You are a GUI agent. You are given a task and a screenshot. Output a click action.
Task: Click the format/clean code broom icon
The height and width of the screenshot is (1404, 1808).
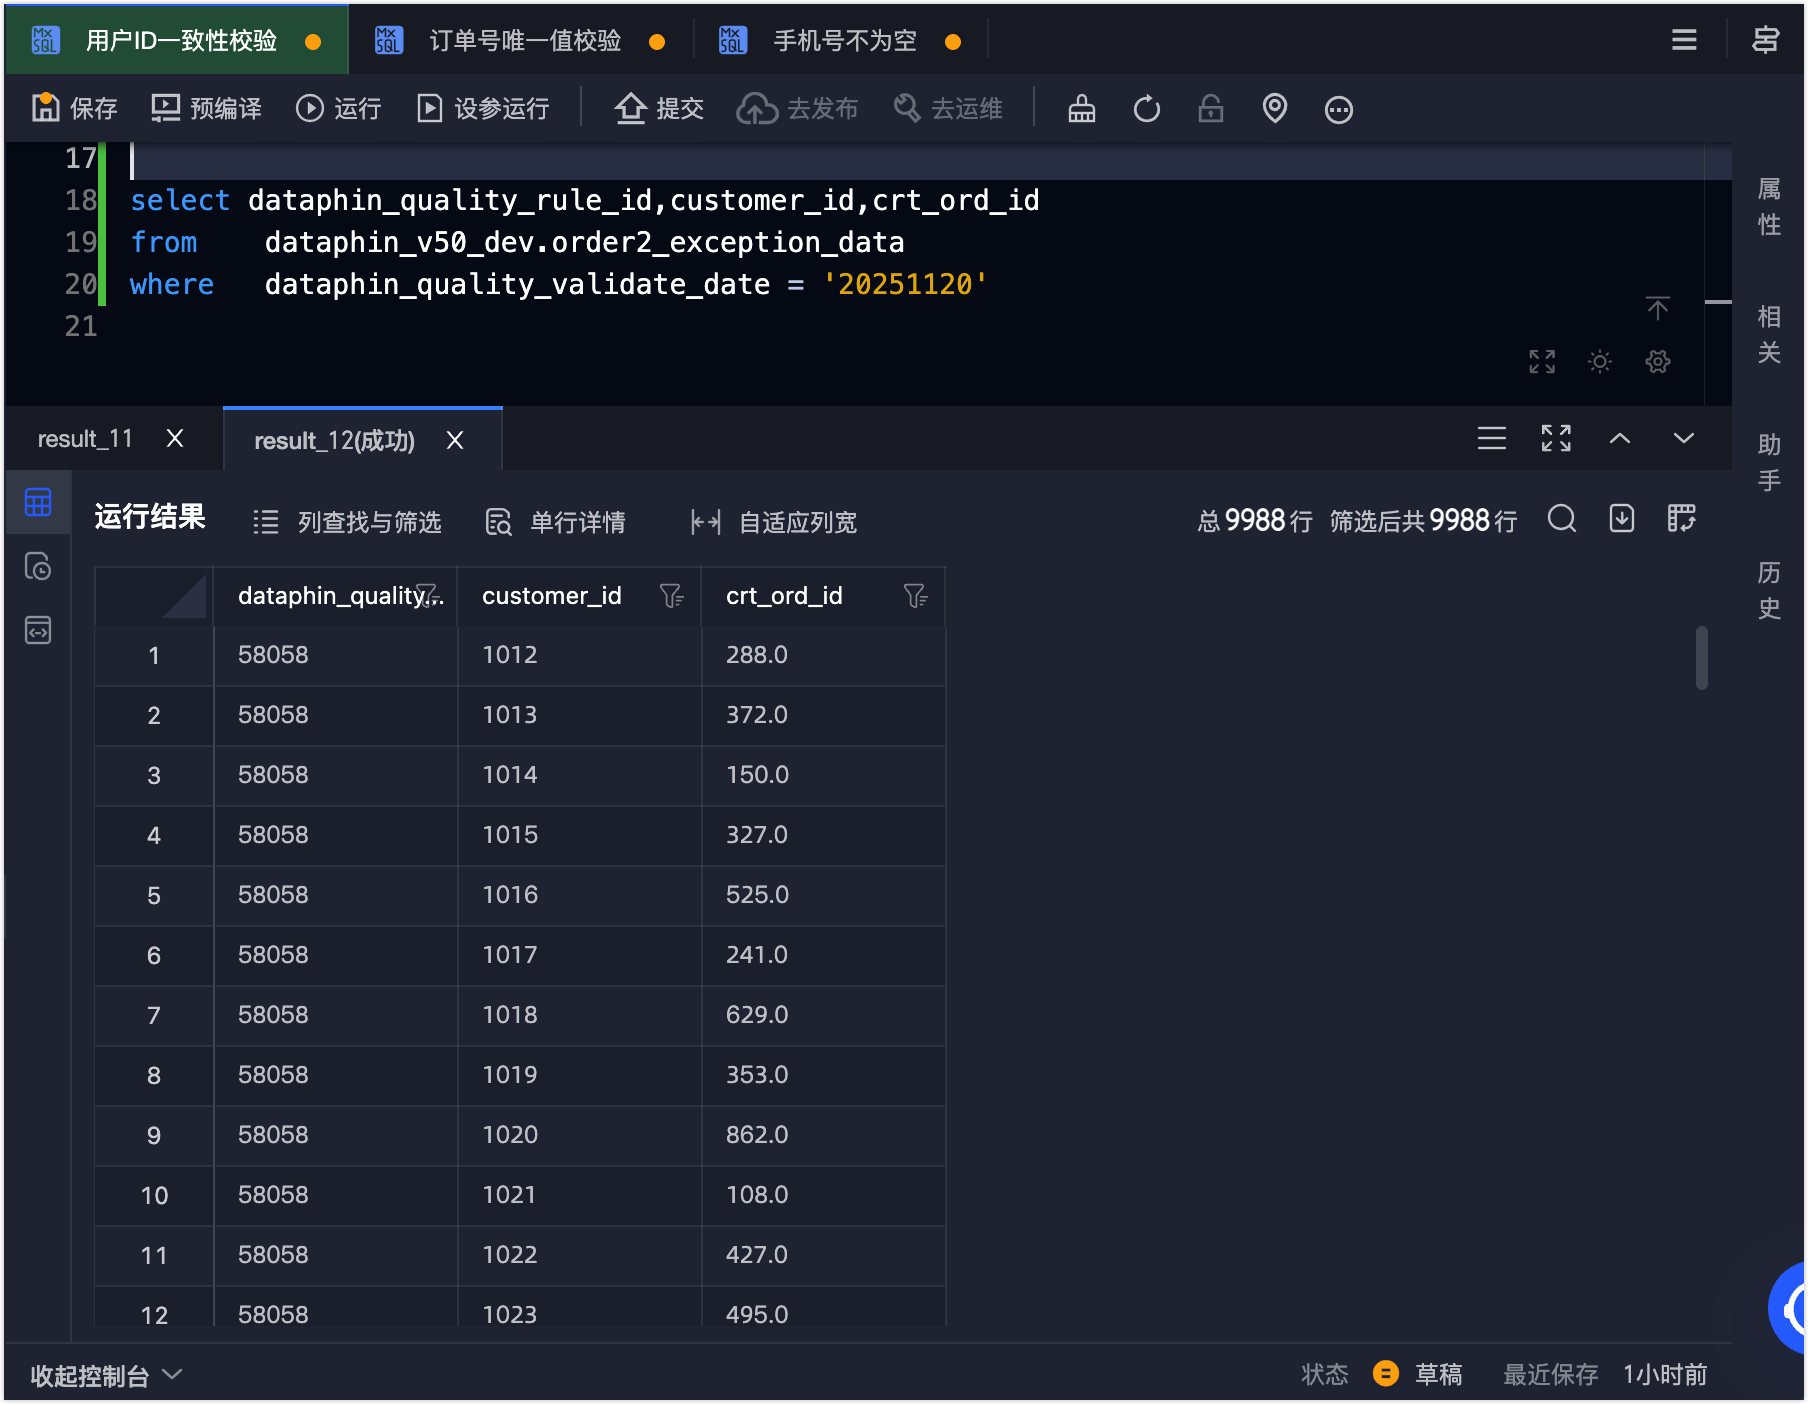coord(1082,108)
